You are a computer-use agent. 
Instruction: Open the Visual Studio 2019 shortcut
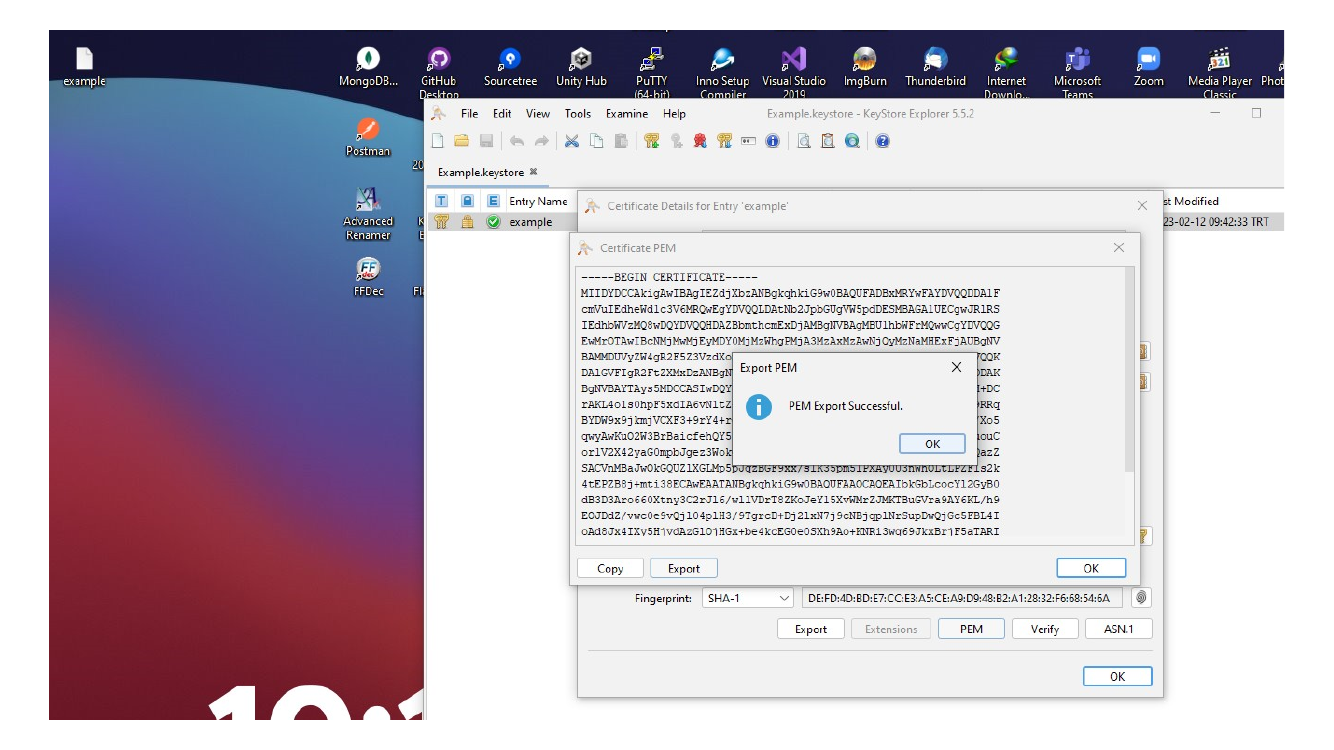794,73
